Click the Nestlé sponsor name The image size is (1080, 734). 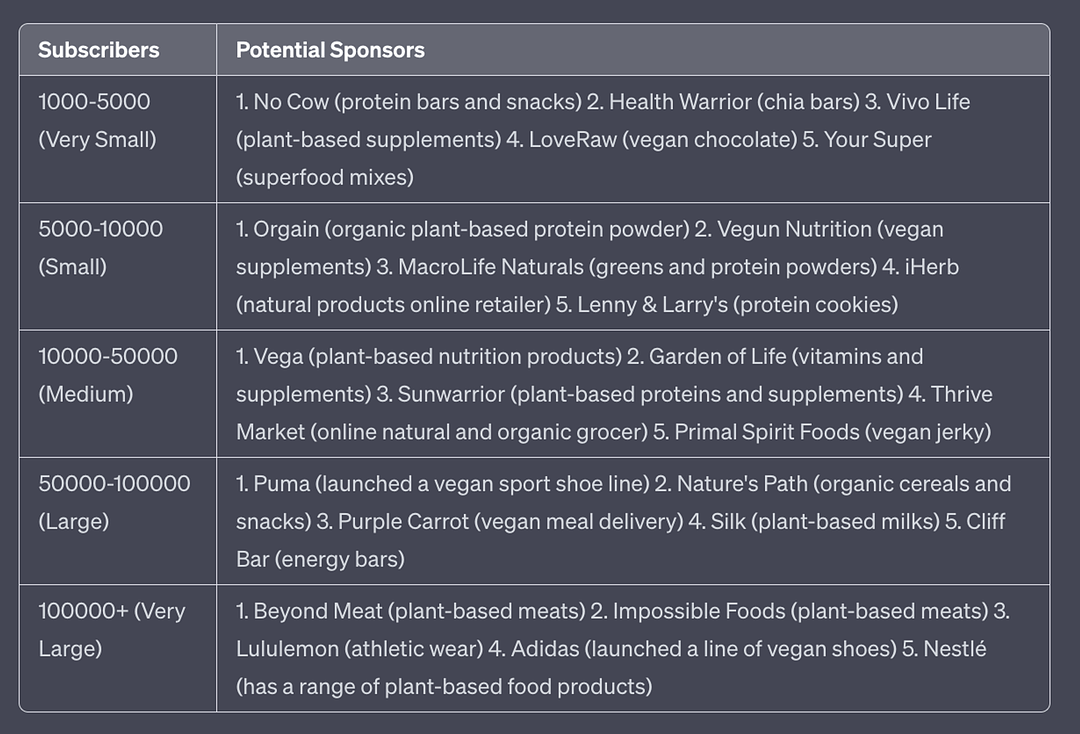point(954,649)
